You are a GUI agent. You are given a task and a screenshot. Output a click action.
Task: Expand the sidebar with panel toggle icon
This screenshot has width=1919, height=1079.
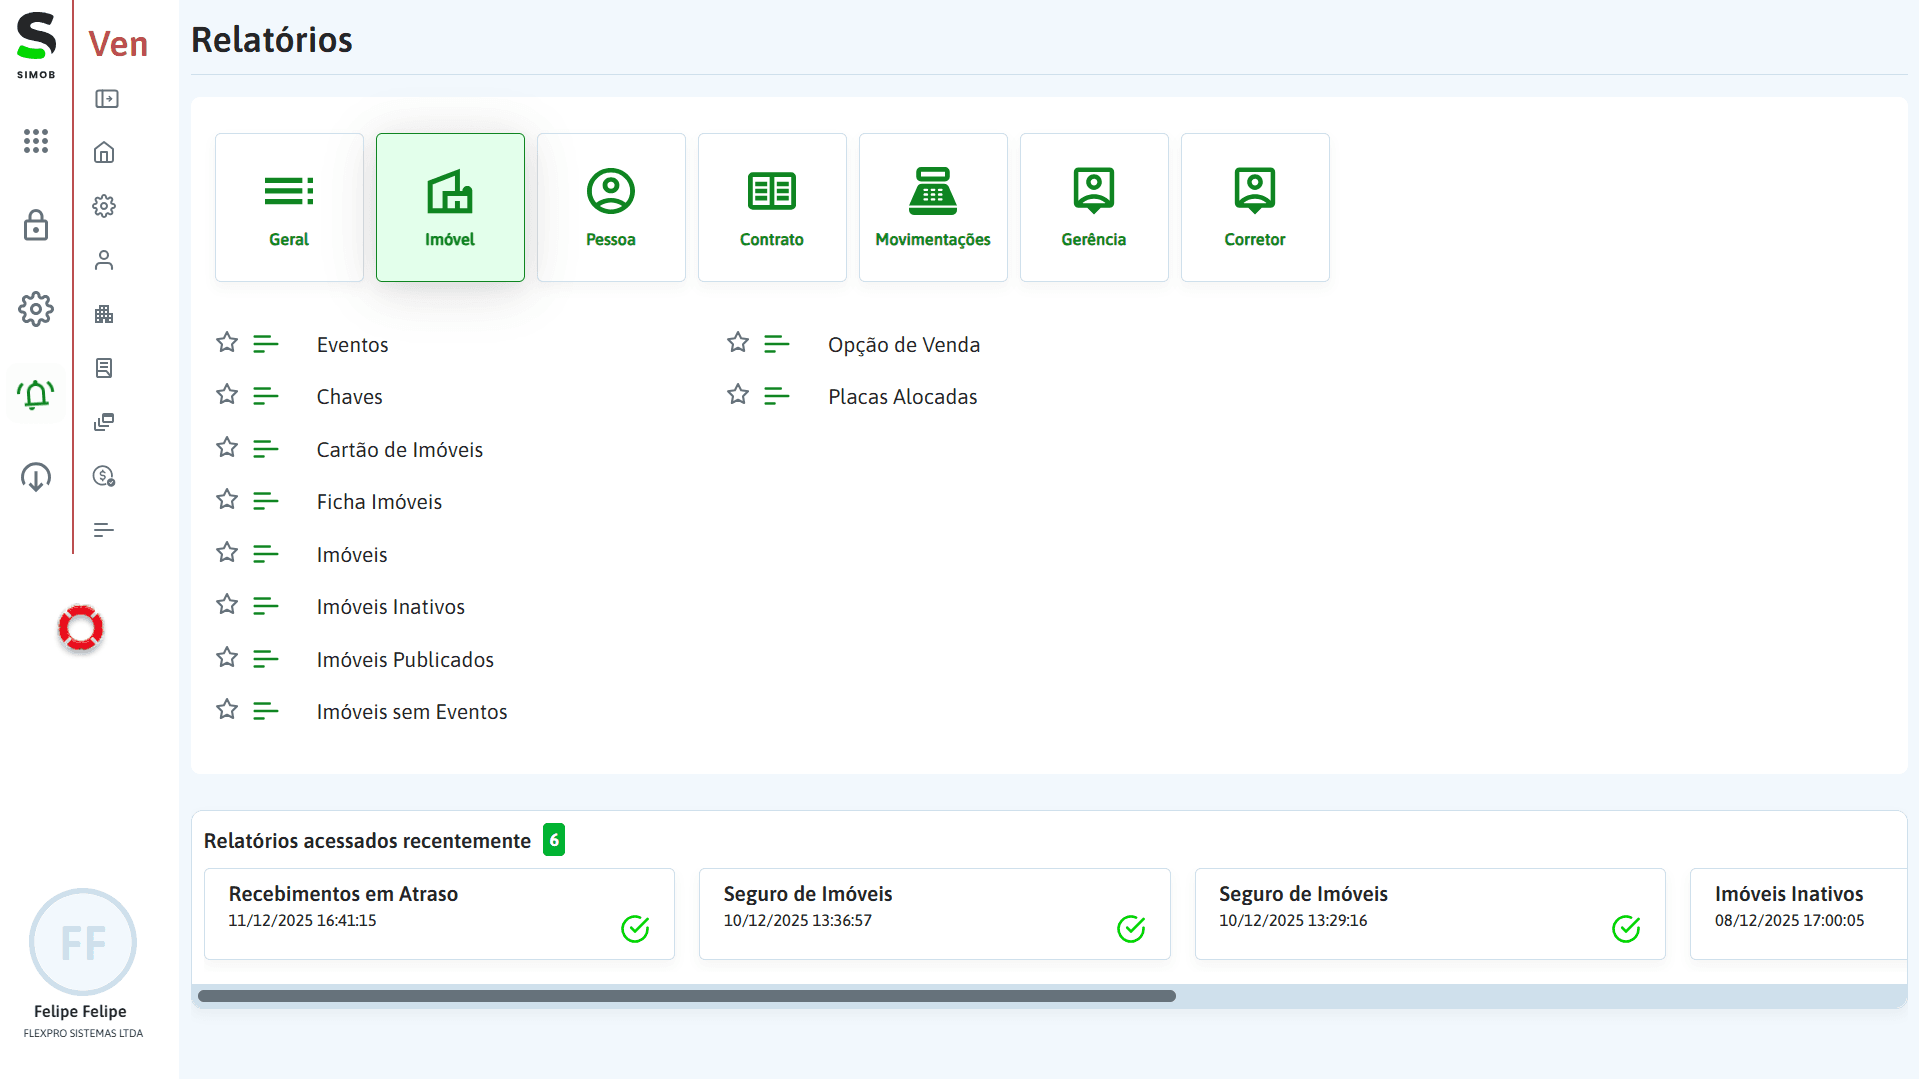106,99
